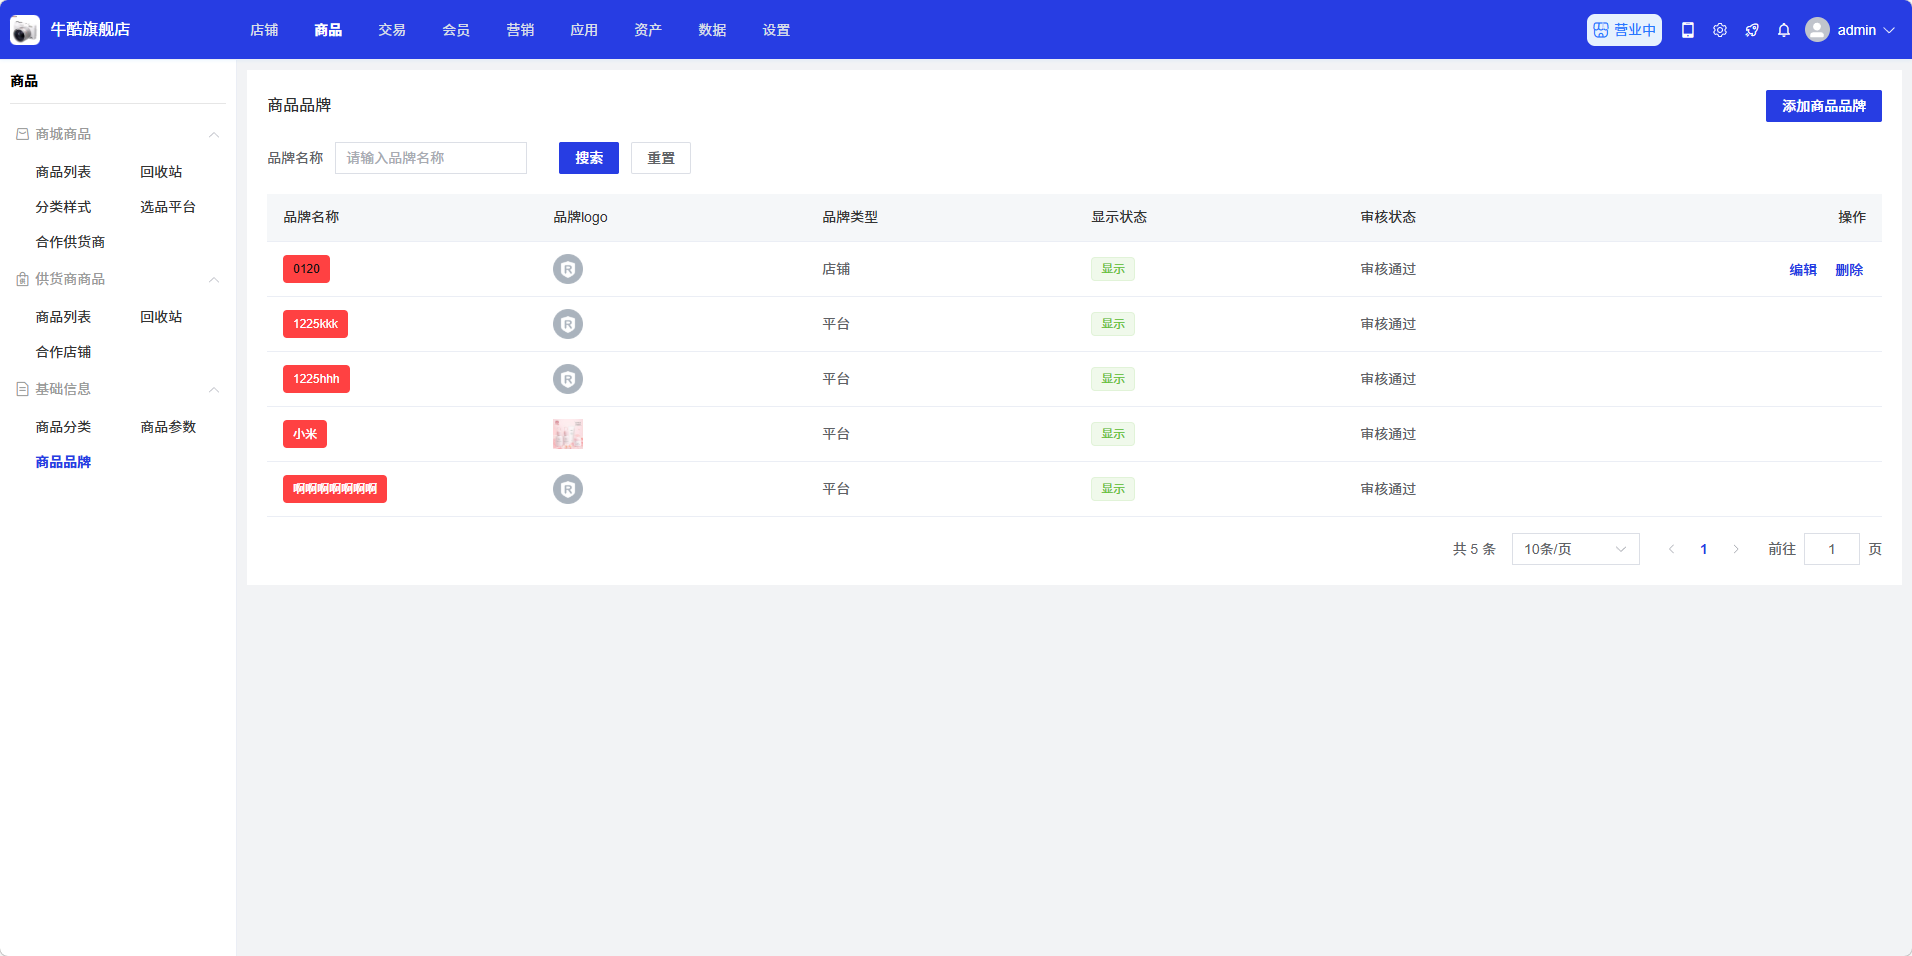Click the 0120 brand name tag
The width and height of the screenshot is (1912, 956).
(x=306, y=269)
